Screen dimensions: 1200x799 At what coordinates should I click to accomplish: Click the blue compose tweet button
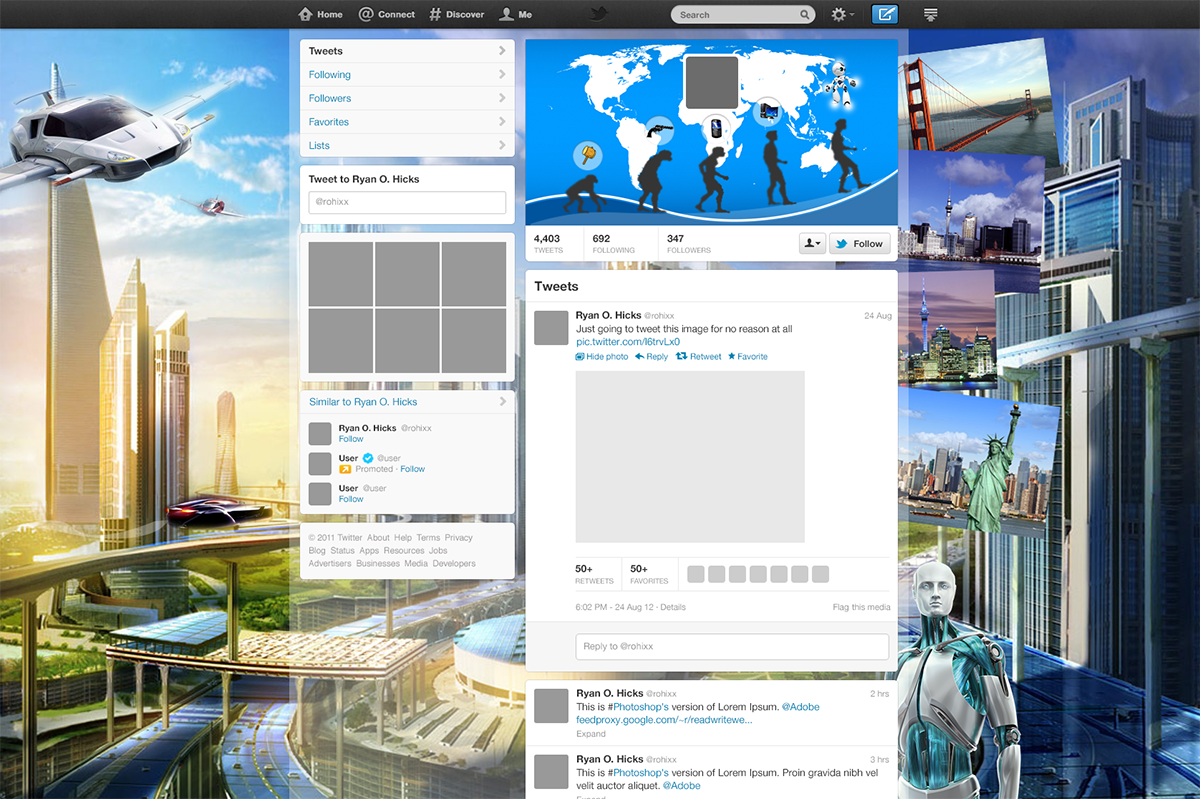click(x=885, y=14)
